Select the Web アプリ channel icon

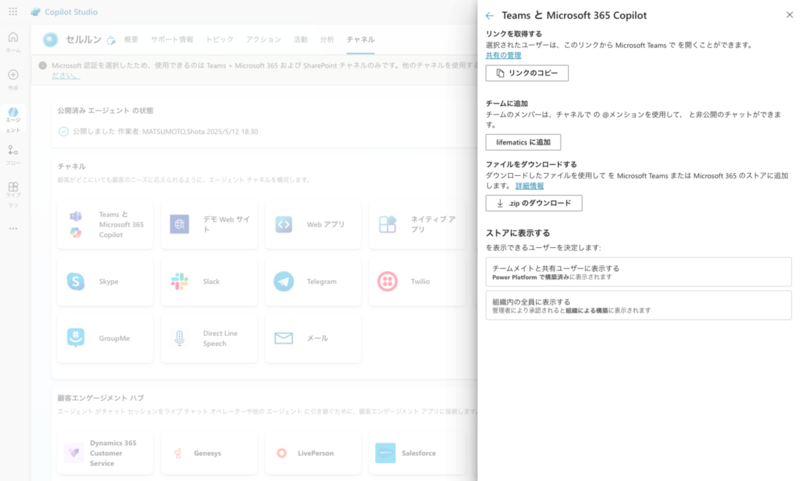point(284,224)
